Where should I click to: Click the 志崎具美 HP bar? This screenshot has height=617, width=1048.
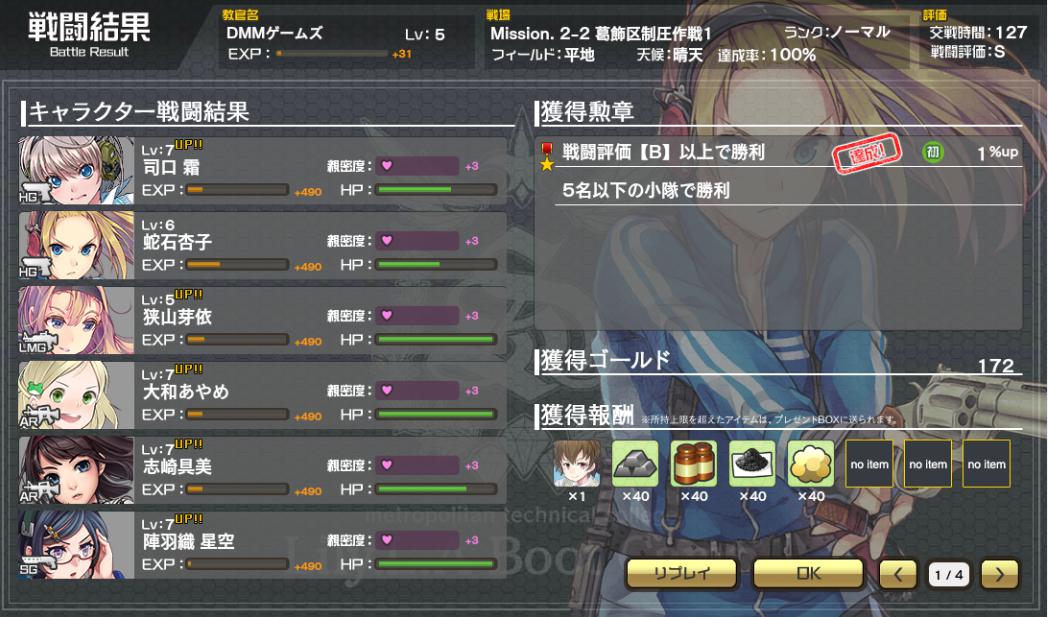[x=436, y=489]
